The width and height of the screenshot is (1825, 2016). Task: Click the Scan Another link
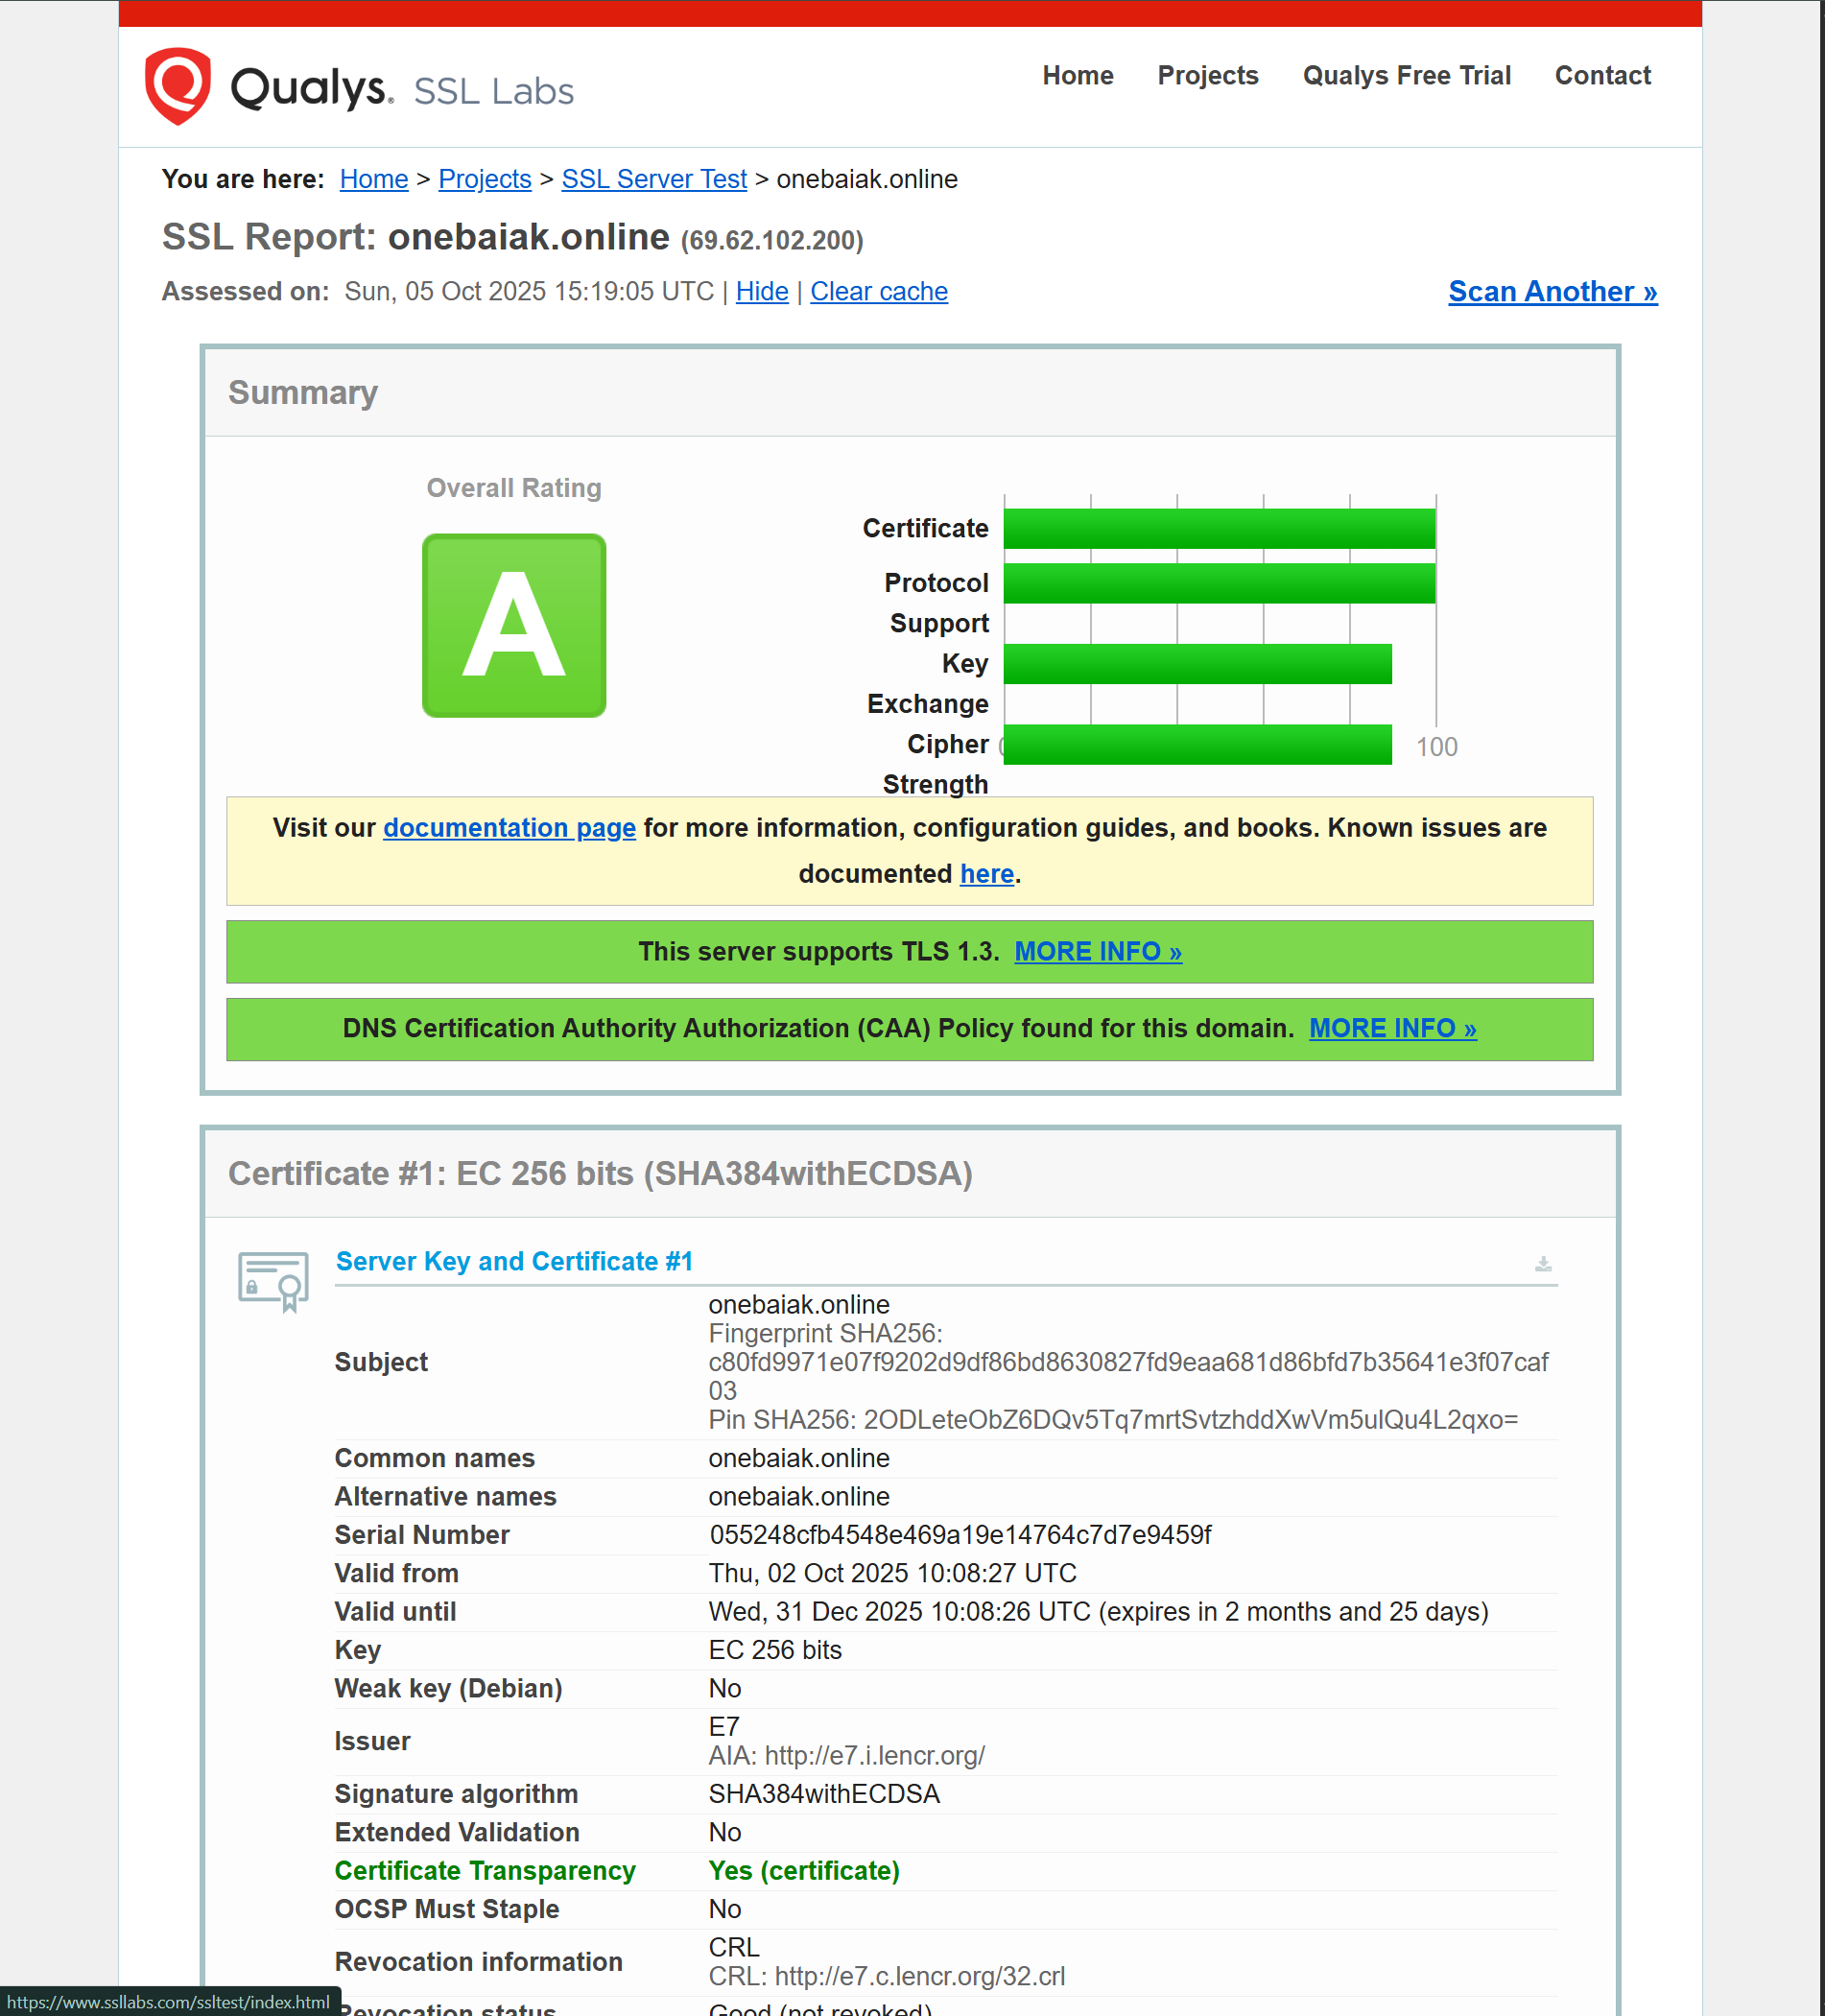(x=1552, y=292)
